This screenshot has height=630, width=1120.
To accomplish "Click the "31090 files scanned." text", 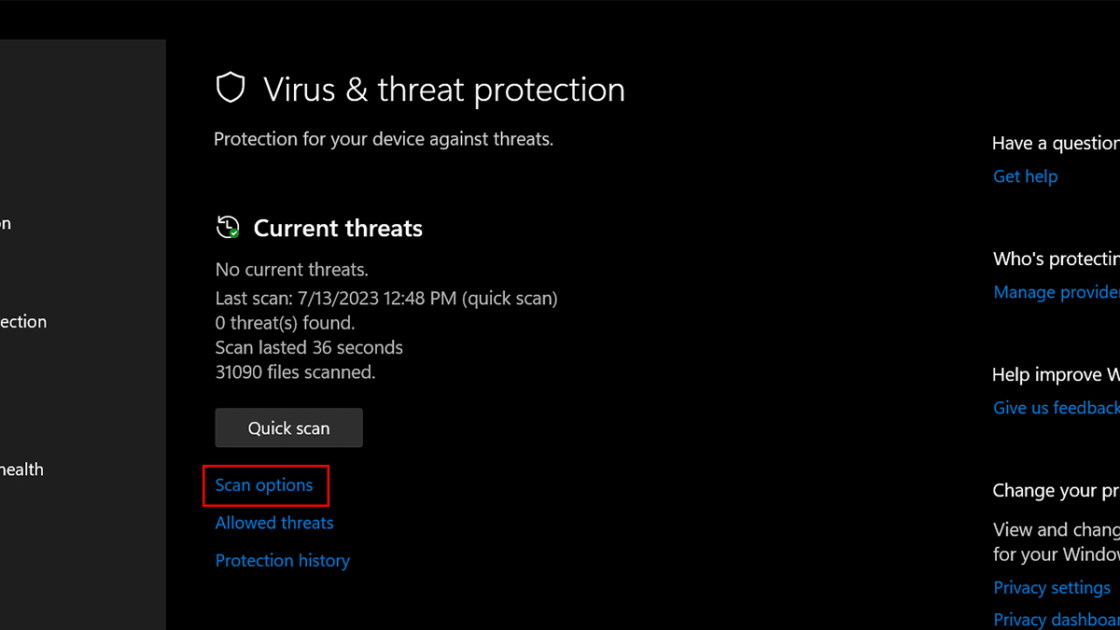I will click(x=295, y=372).
